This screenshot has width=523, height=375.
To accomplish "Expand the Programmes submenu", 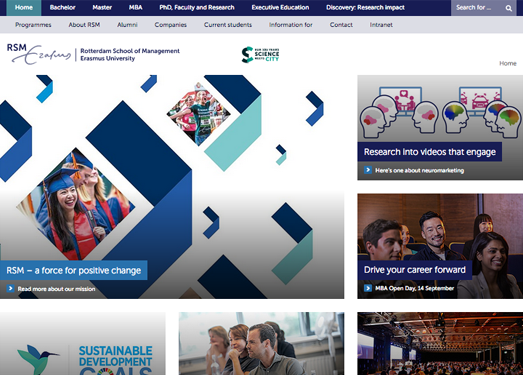I will coord(33,25).
